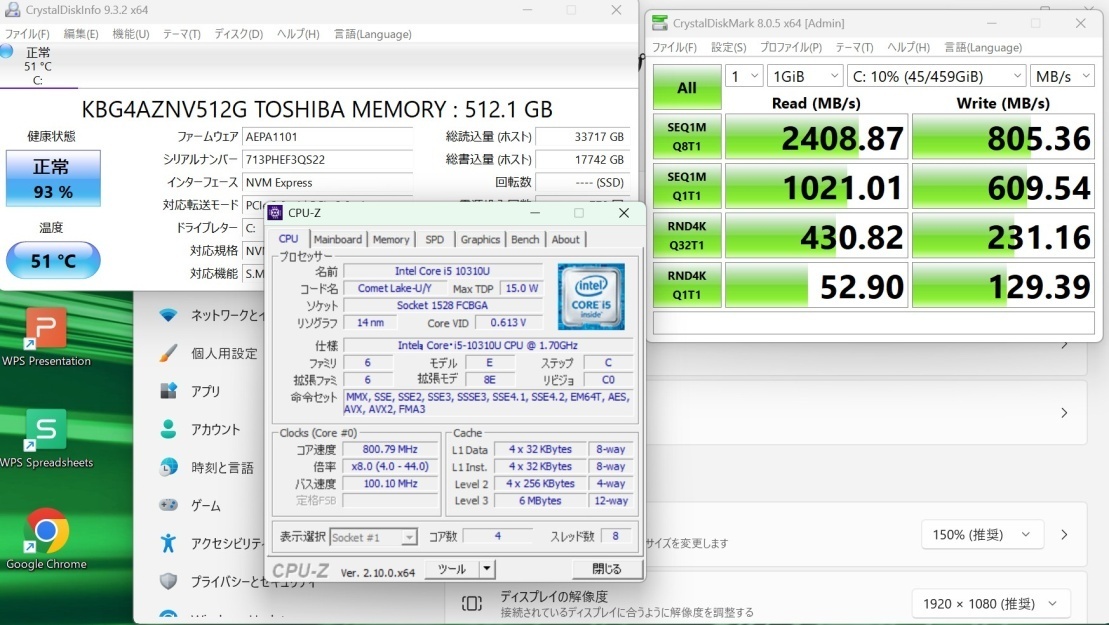Click the health status 正常 93% button

click(53, 178)
